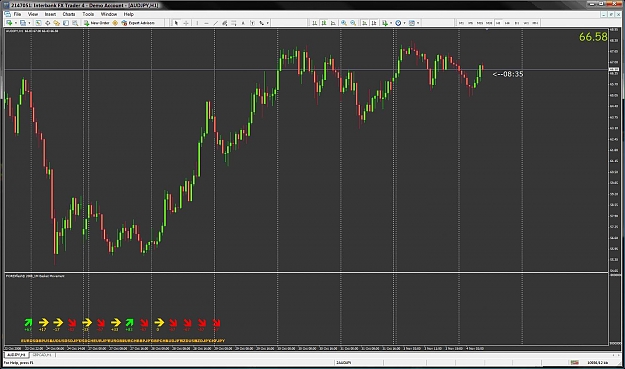Expand the Profiles dropdown arrow

(x=29, y=23)
